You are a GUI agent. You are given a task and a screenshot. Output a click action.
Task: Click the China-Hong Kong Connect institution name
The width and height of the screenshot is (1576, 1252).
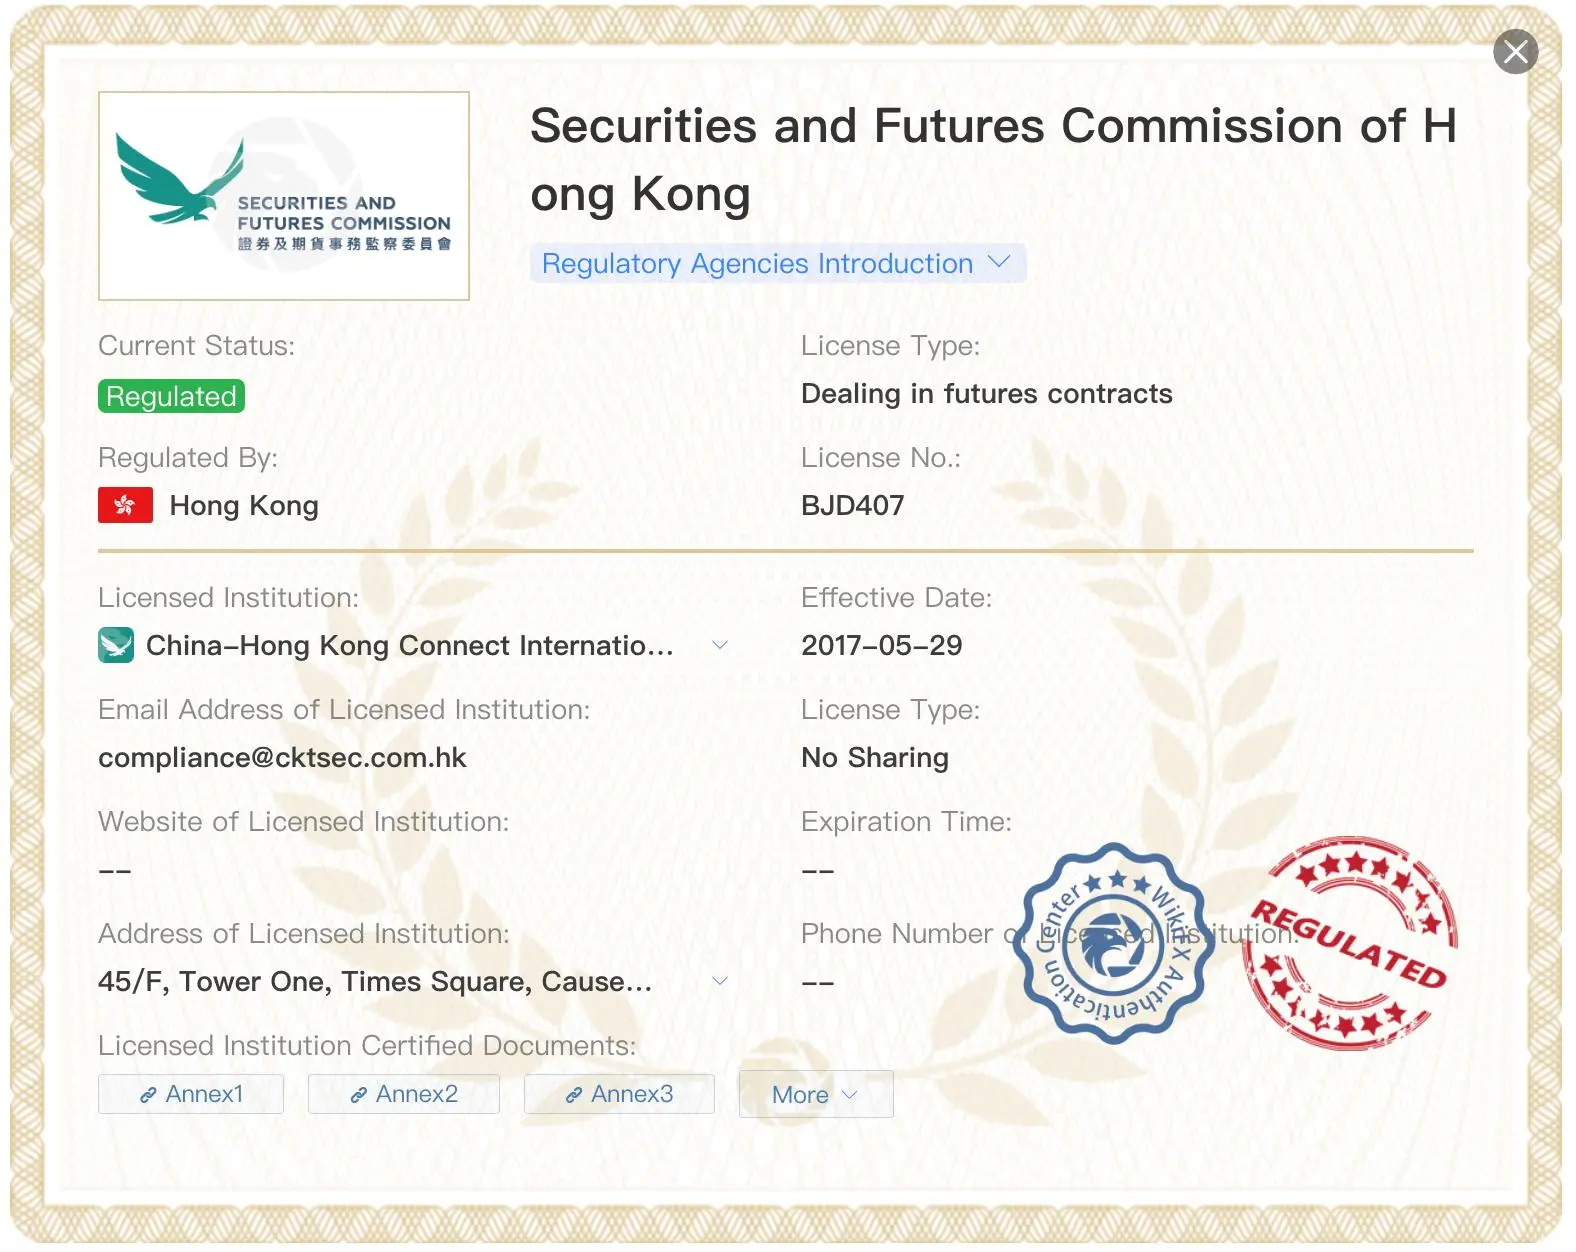coord(410,646)
